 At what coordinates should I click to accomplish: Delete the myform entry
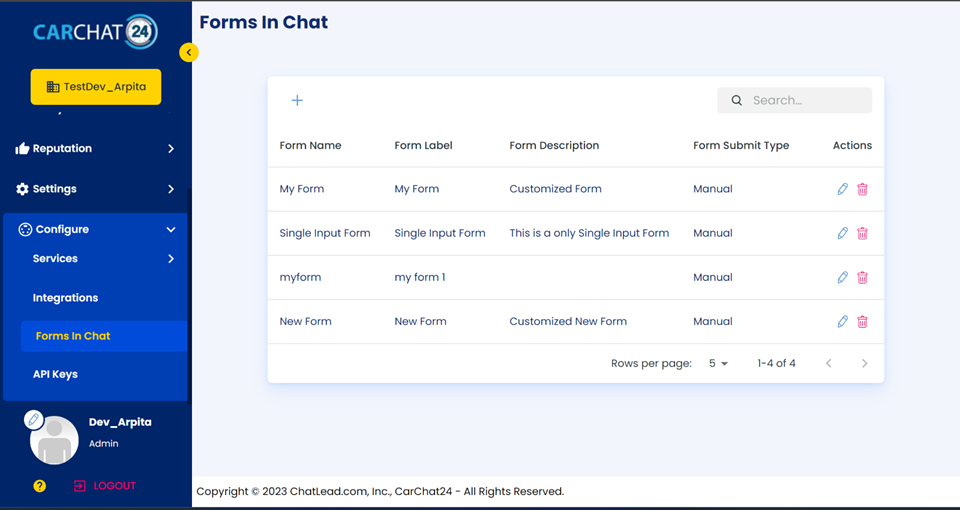pyautogui.click(x=862, y=277)
